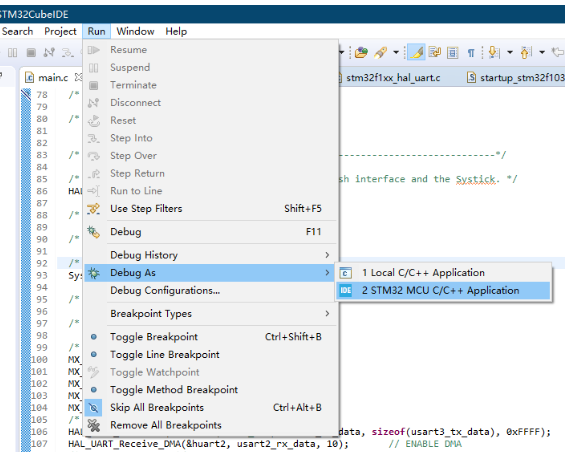565x452 pixels.
Task: Open the Search menu in menu bar
Action: 17,31
